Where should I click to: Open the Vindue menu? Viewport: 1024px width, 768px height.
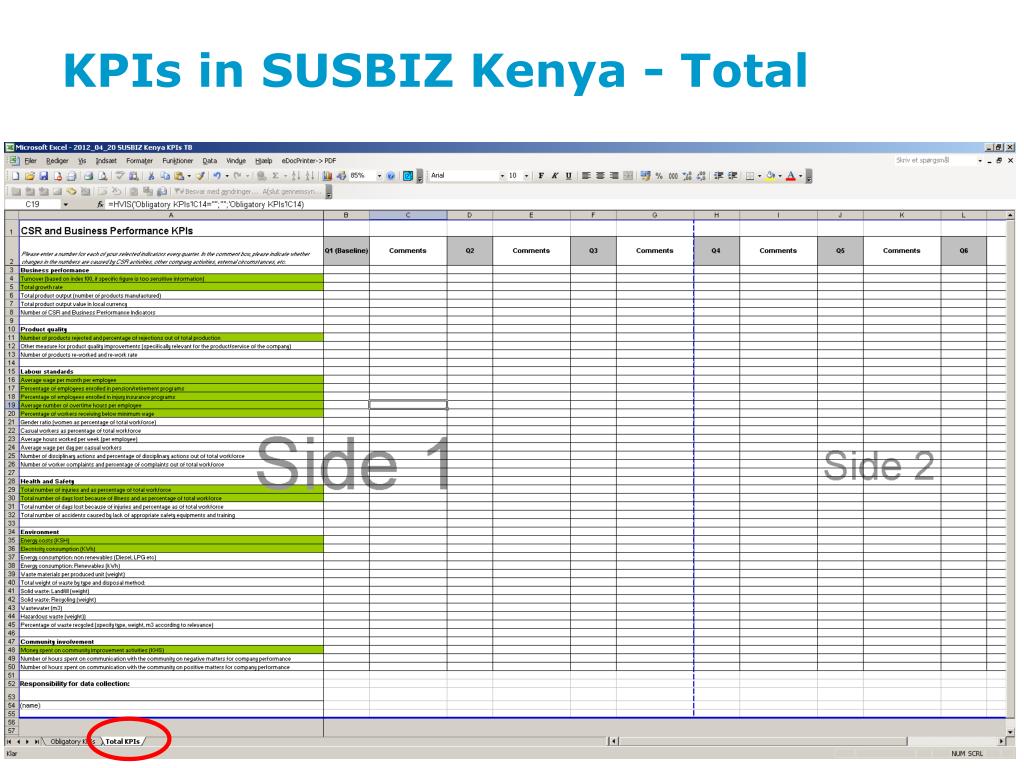[236, 161]
